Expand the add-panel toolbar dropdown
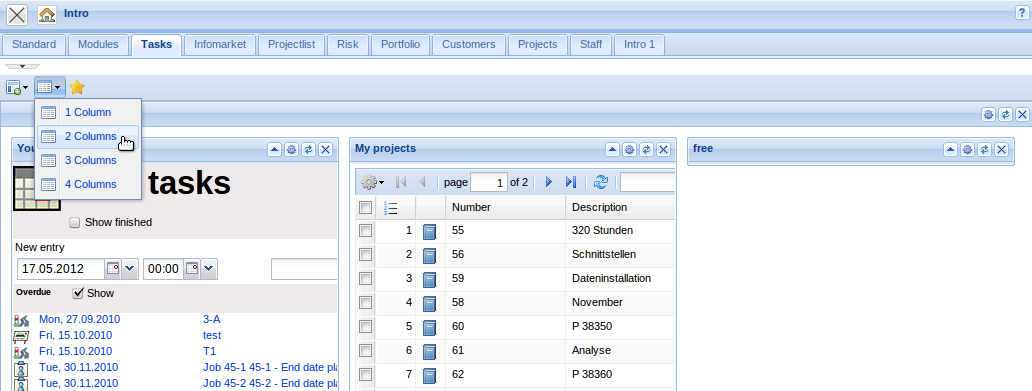1032x391 pixels. point(17,87)
